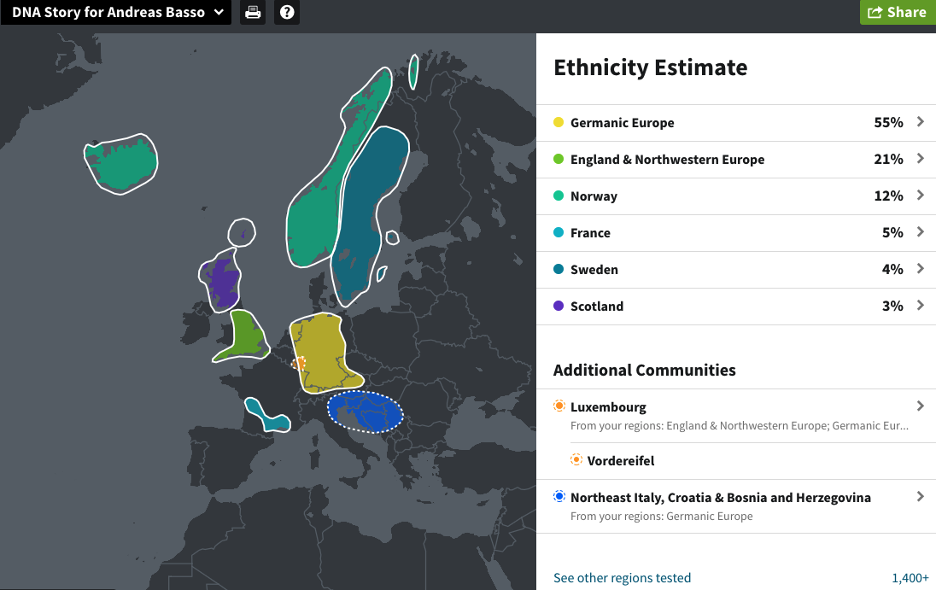Expand the Sweden row chevron

(x=920, y=269)
